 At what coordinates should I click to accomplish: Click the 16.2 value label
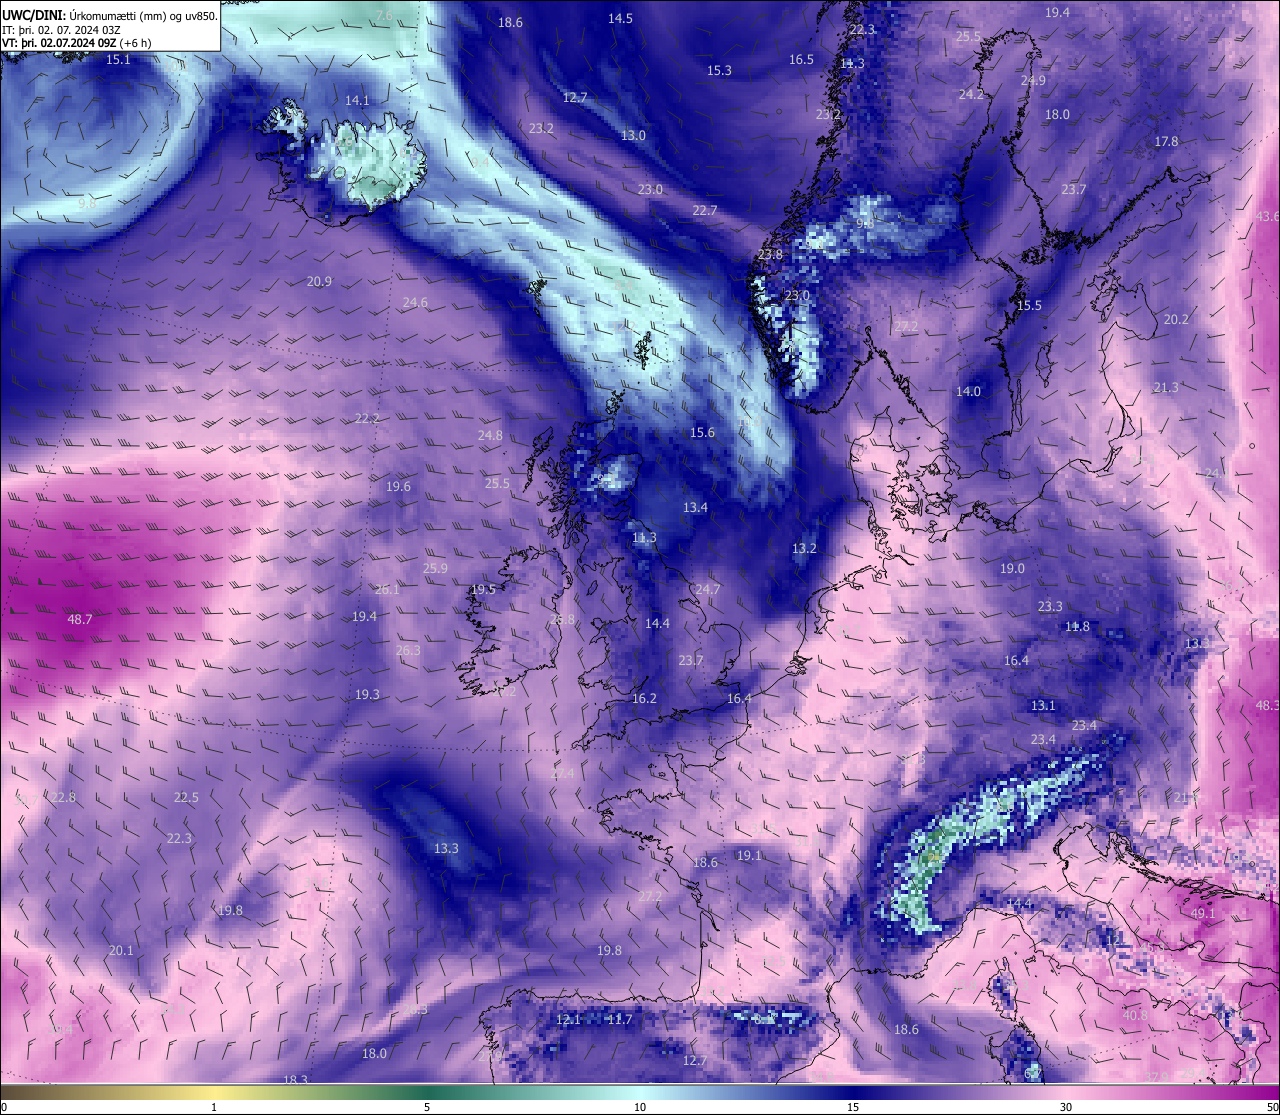coord(644,698)
